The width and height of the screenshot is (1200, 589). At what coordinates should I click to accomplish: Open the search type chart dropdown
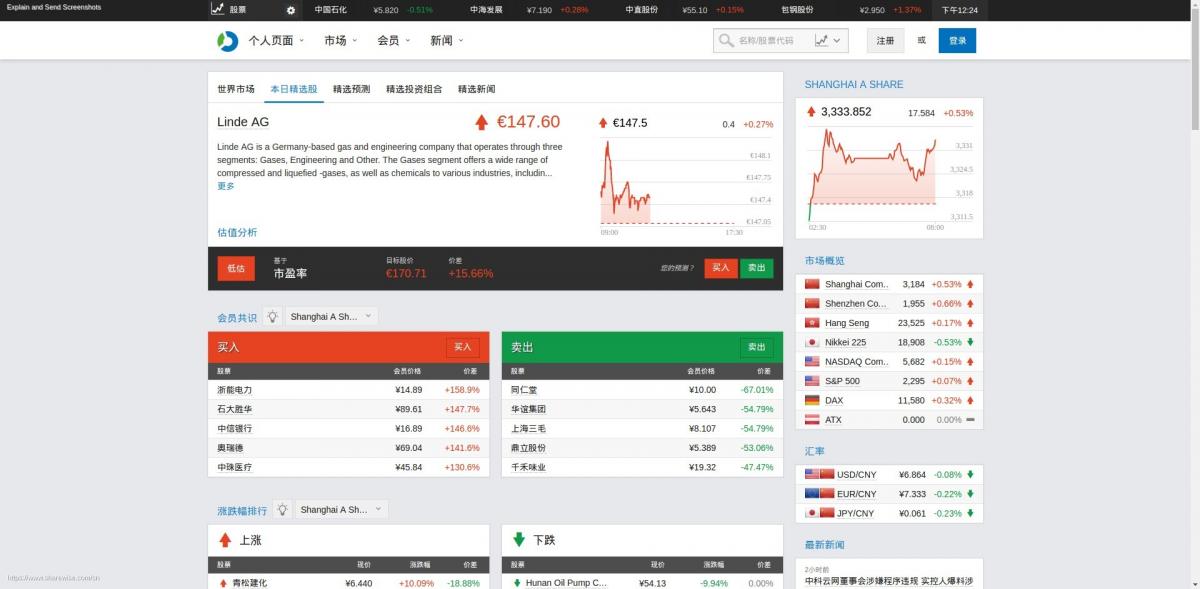coord(827,41)
